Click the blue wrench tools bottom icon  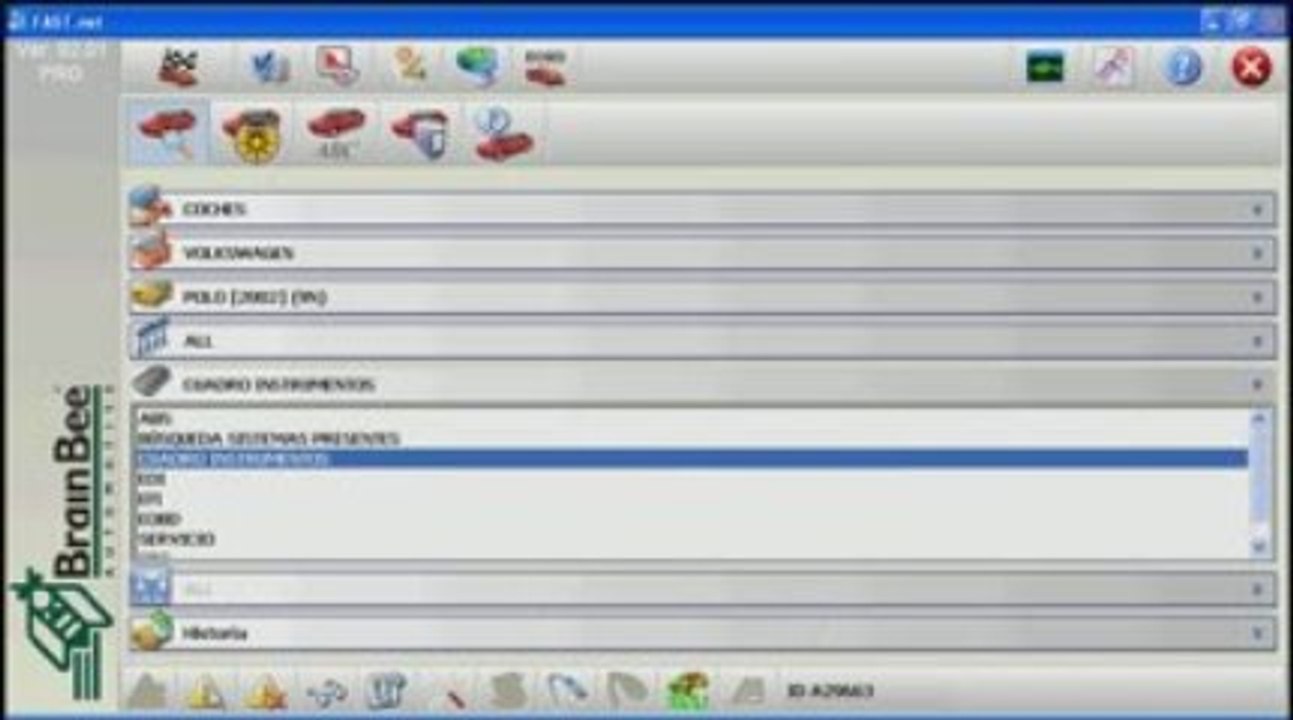point(386,691)
